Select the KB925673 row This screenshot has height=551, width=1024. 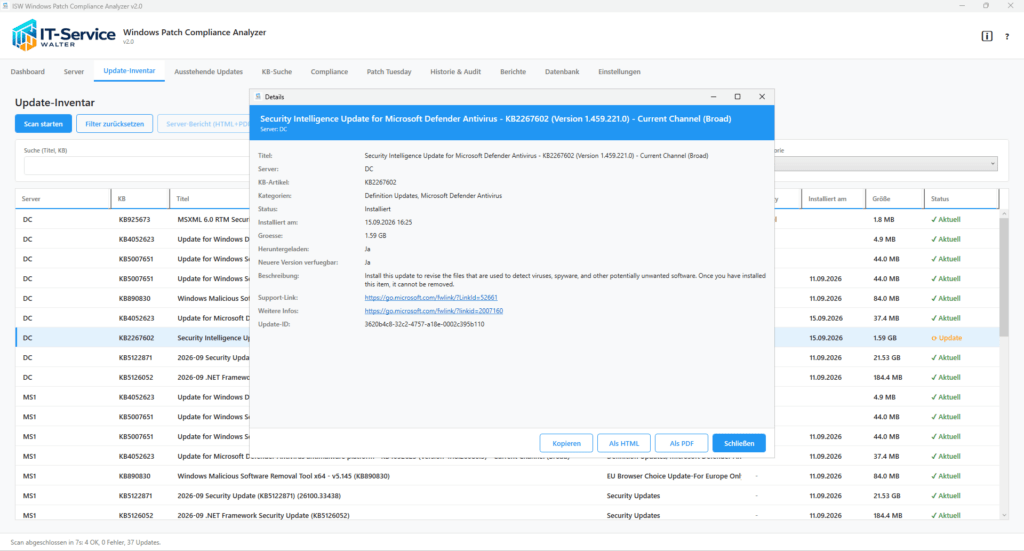(x=507, y=219)
